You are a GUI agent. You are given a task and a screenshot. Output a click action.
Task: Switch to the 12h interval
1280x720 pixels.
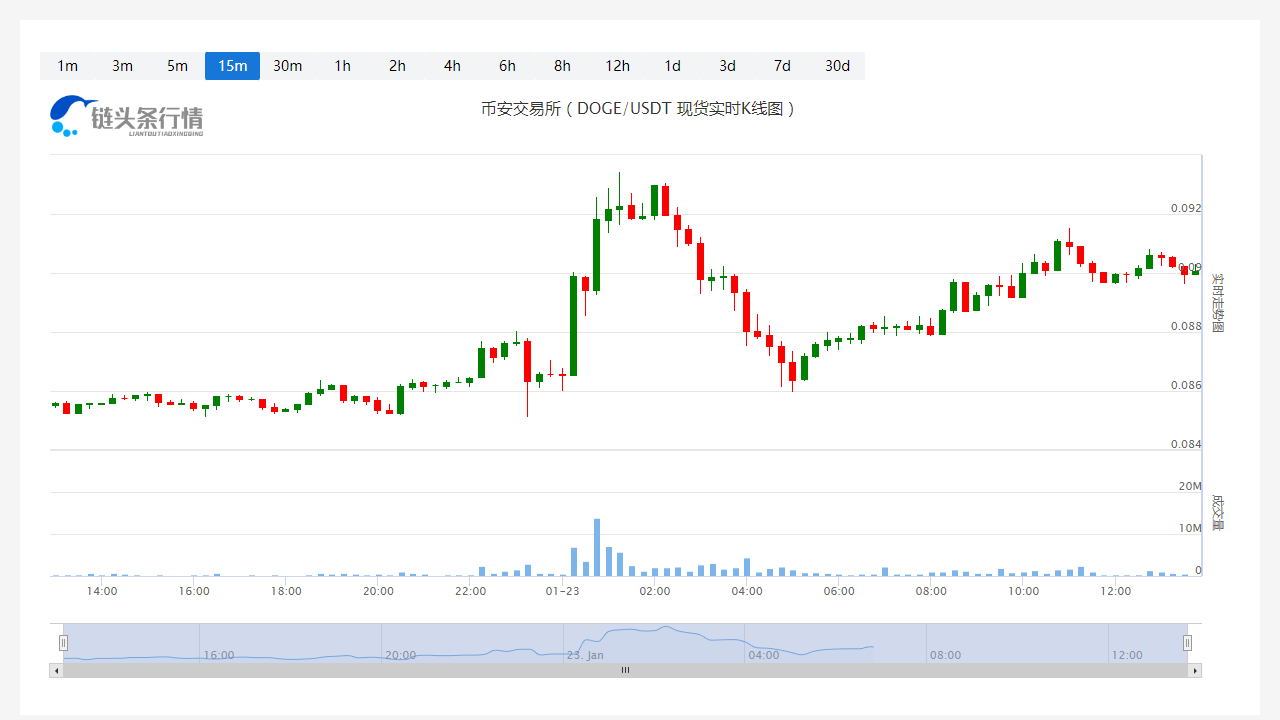click(x=617, y=66)
